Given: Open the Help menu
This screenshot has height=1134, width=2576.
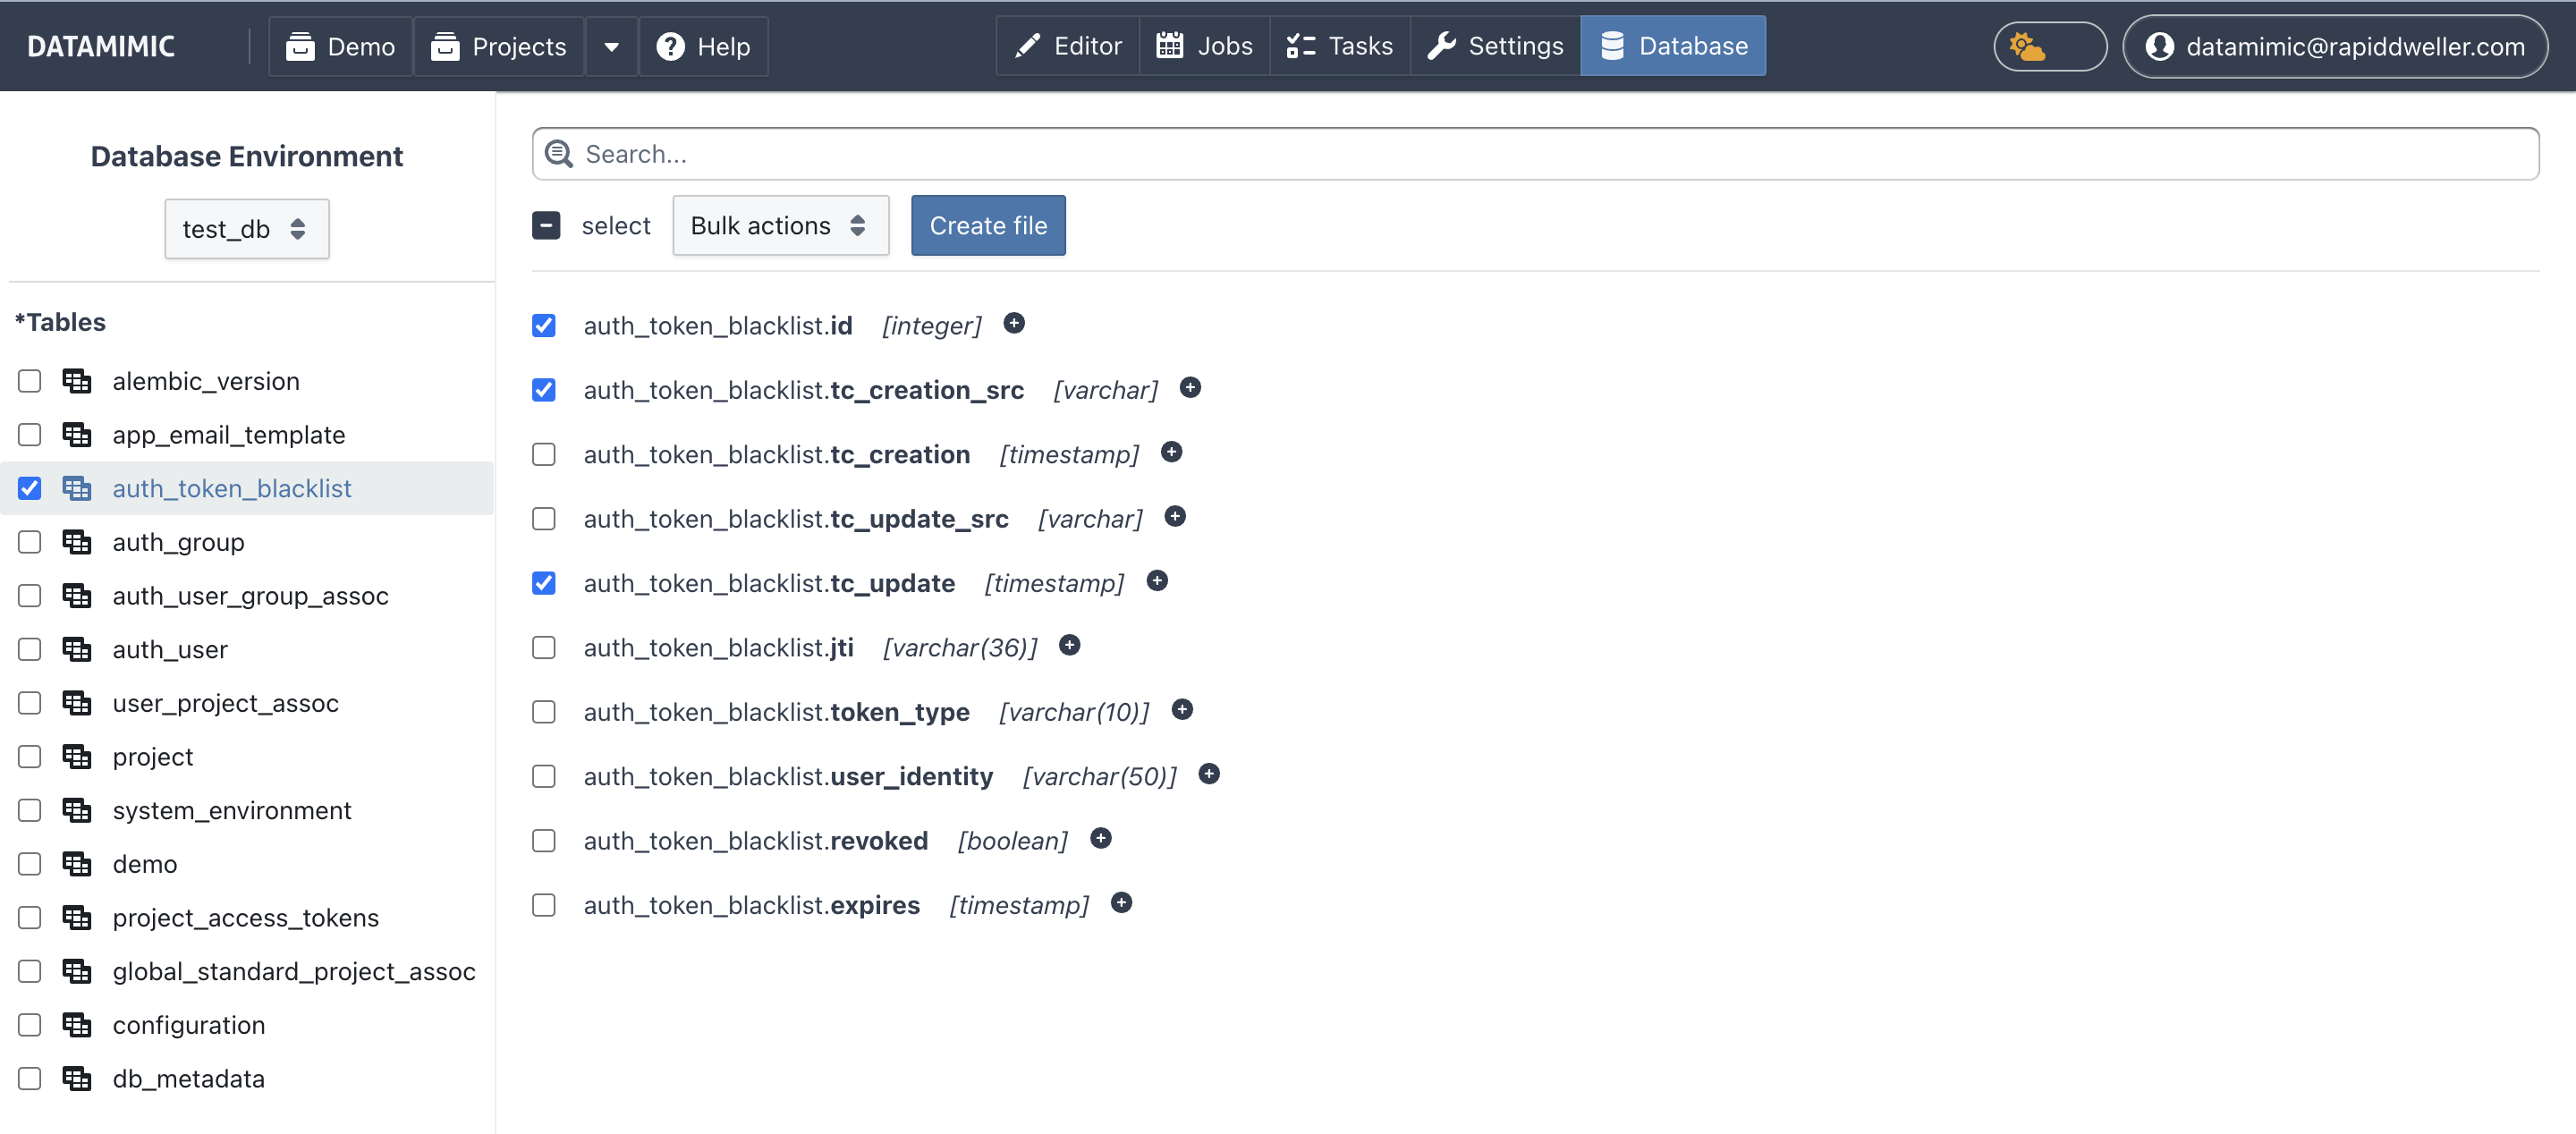Looking at the screenshot, I should tap(703, 46).
